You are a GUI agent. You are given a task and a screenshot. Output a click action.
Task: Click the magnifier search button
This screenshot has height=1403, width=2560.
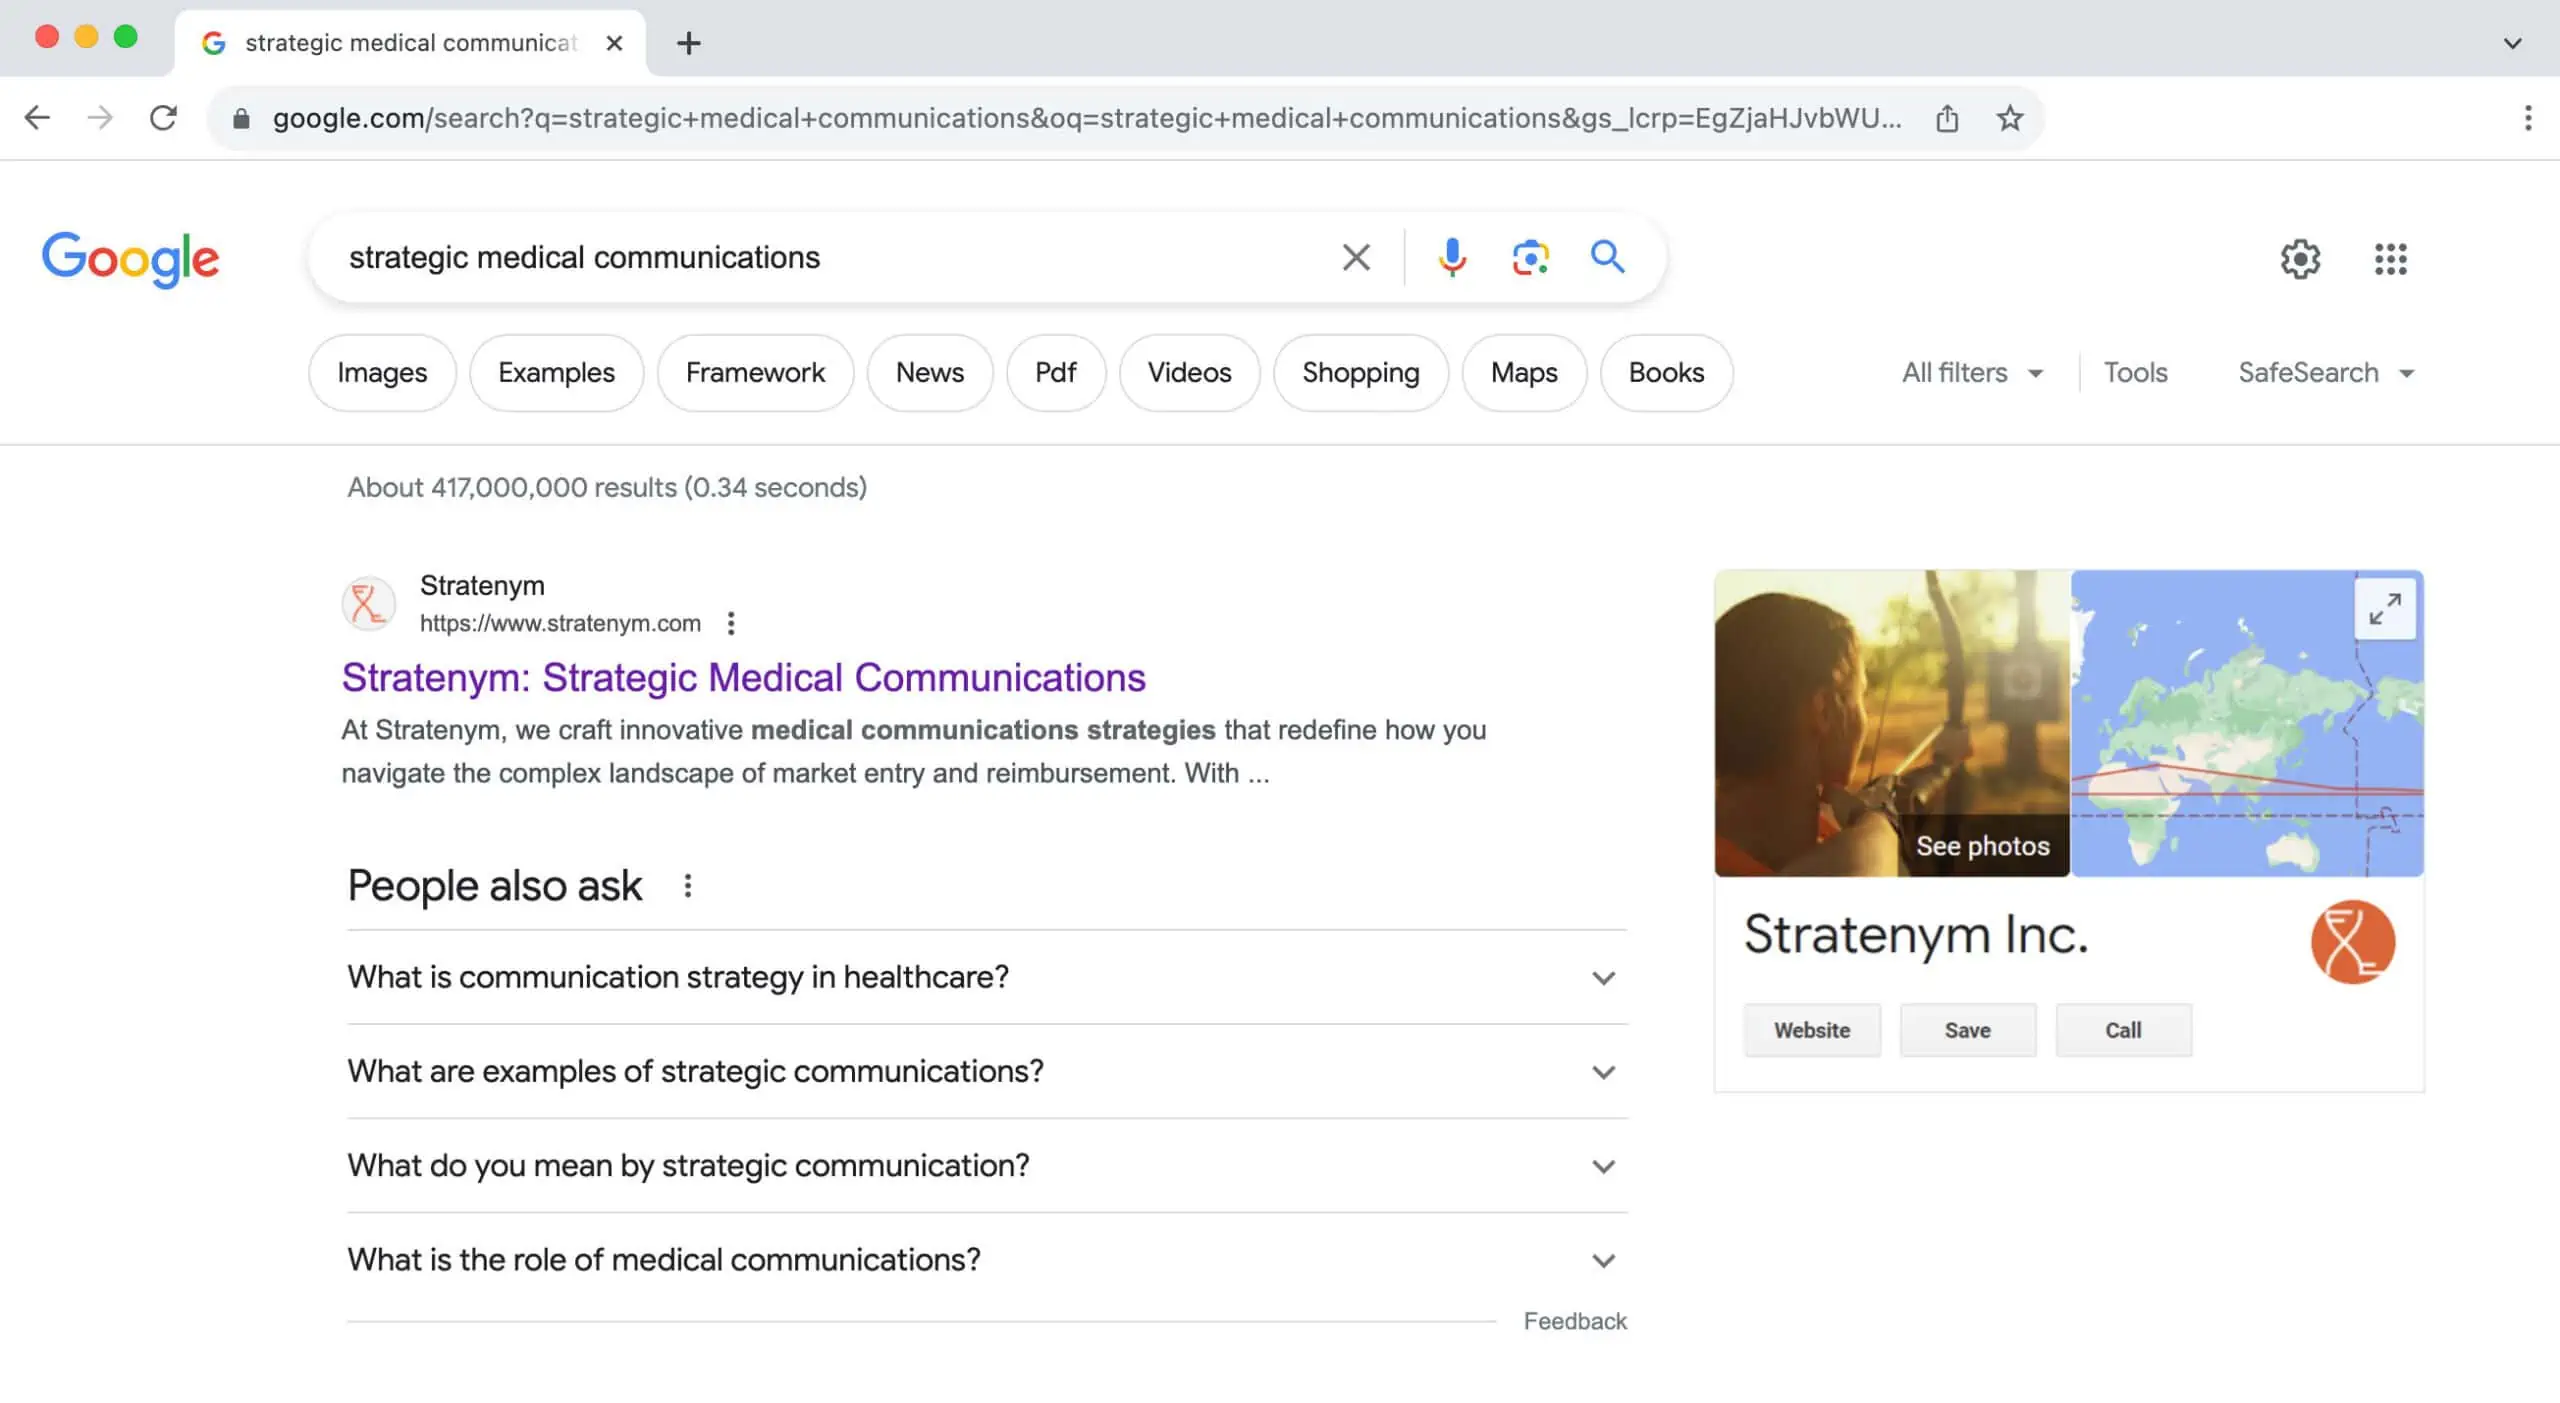[1607, 257]
